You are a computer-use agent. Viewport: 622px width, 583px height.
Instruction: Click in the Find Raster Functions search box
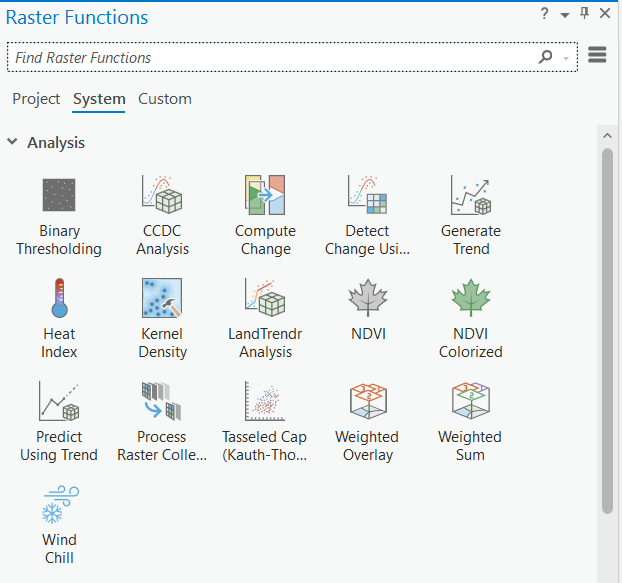[x=270, y=58]
